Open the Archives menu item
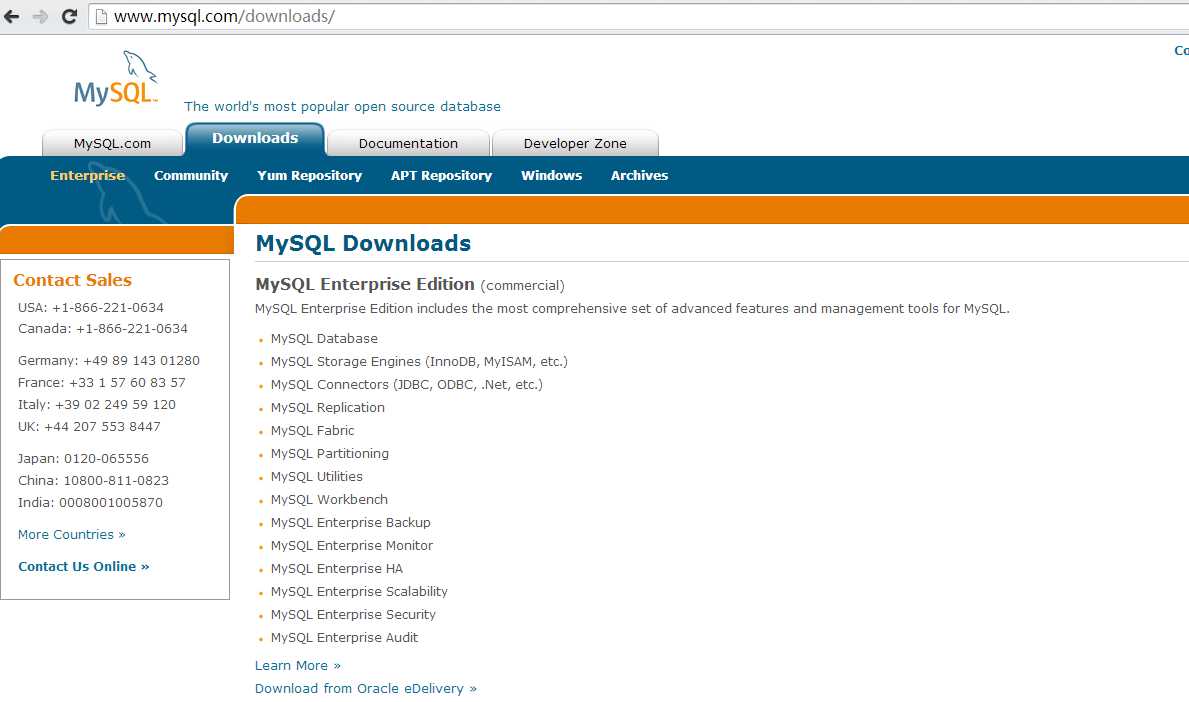The image size is (1189, 702). (x=639, y=175)
